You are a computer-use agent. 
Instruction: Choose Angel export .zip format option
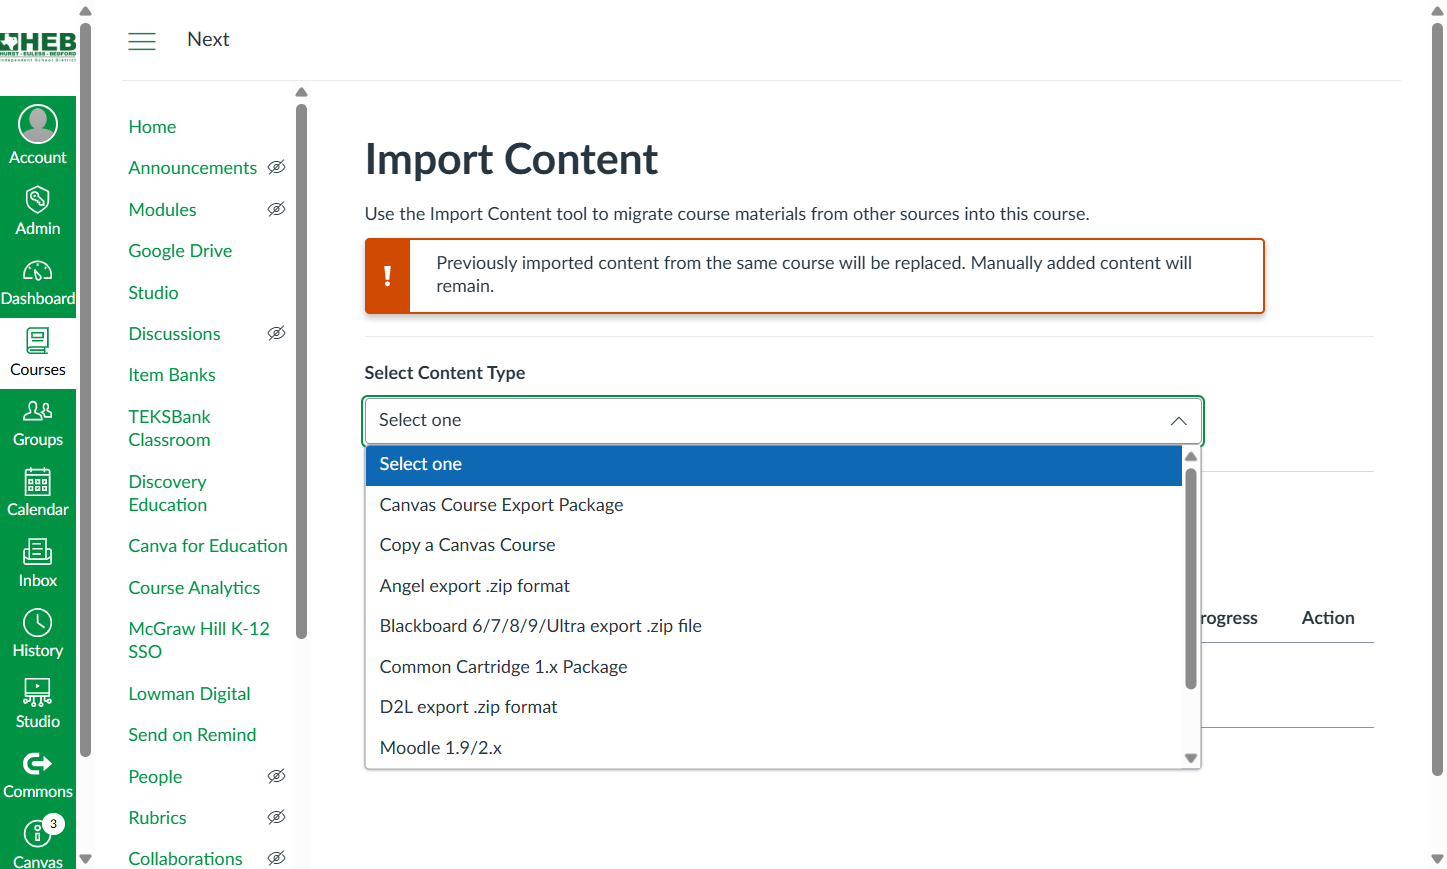774,586
